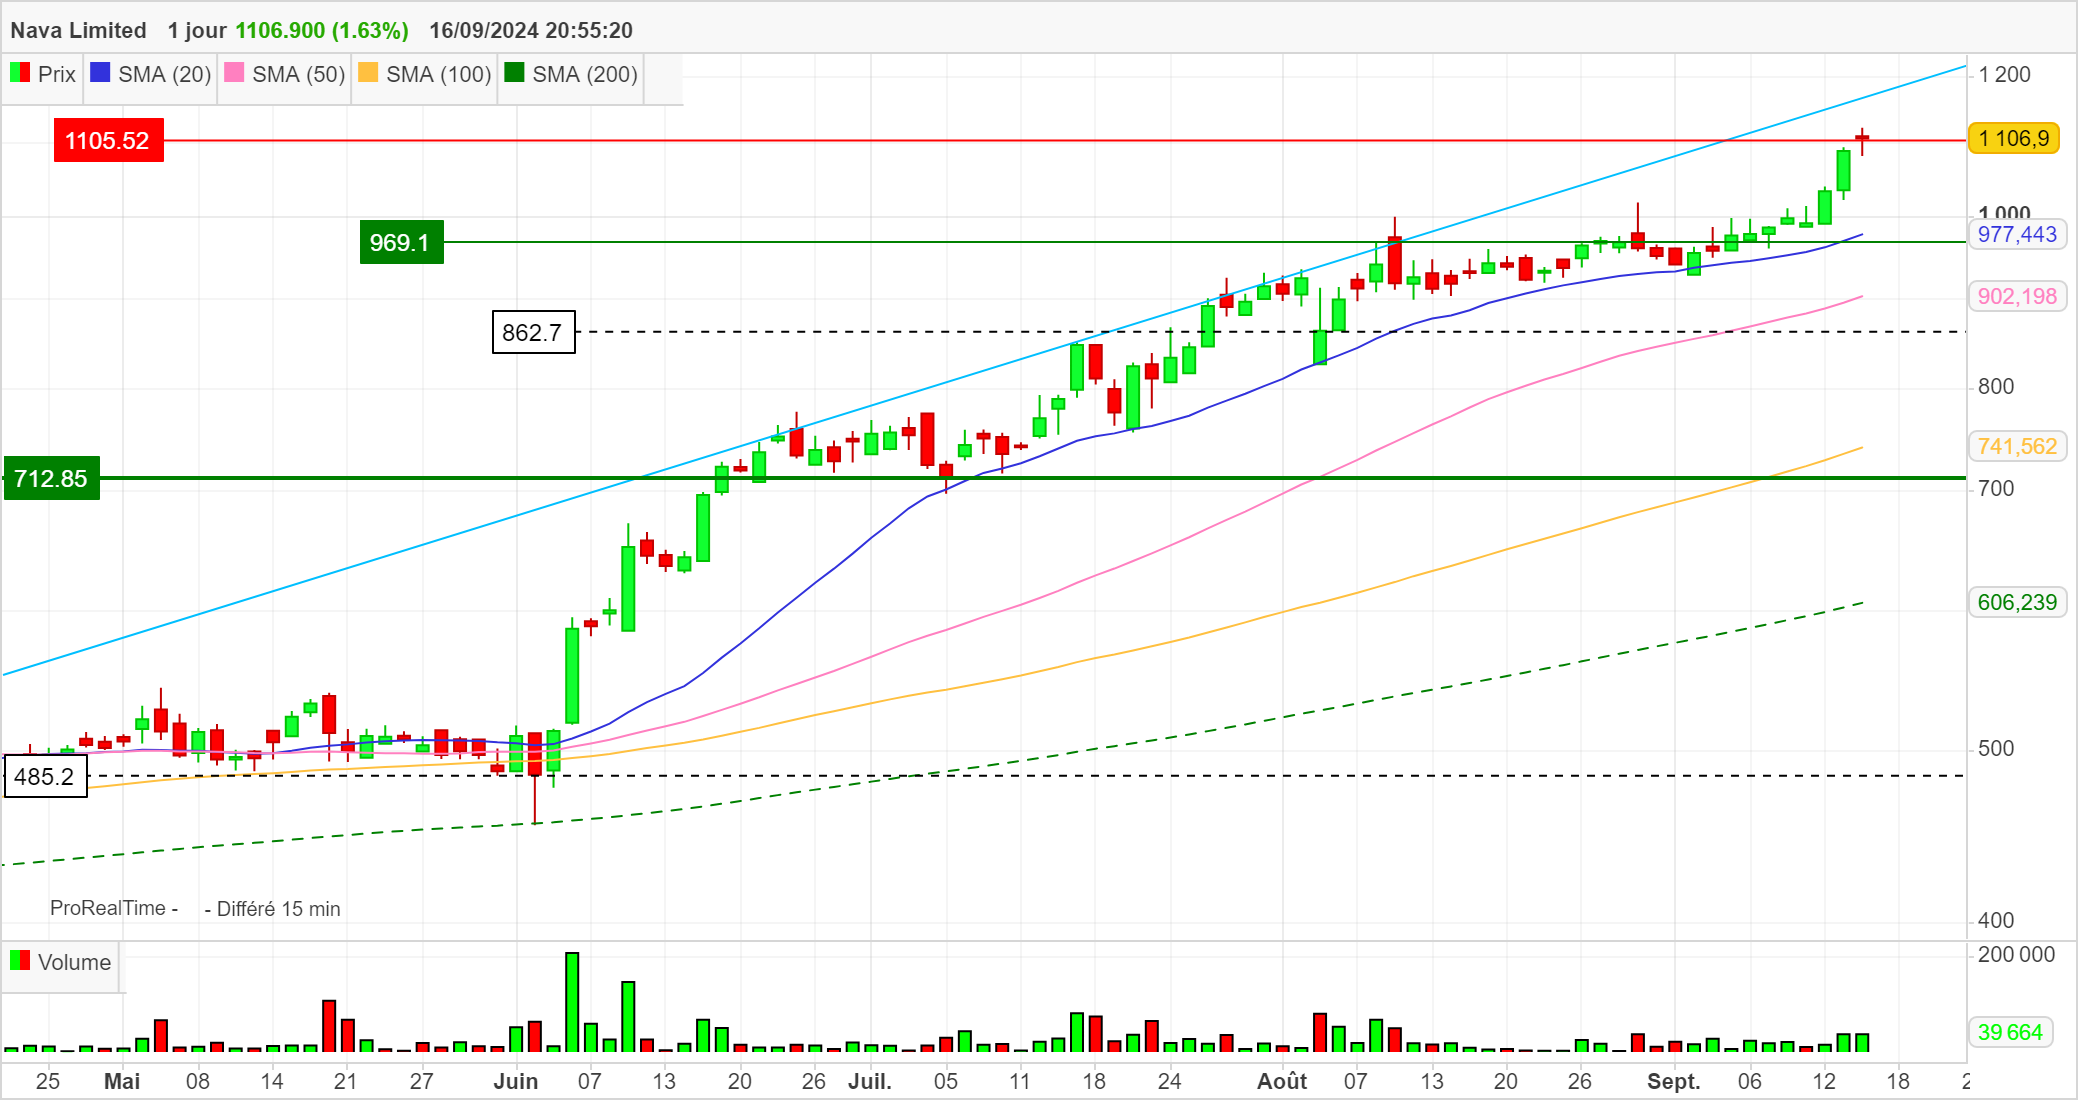Click the 18 date label after Sept. 12
The height and width of the screenshot is (1100, 2078).
coord(1898,1081)
